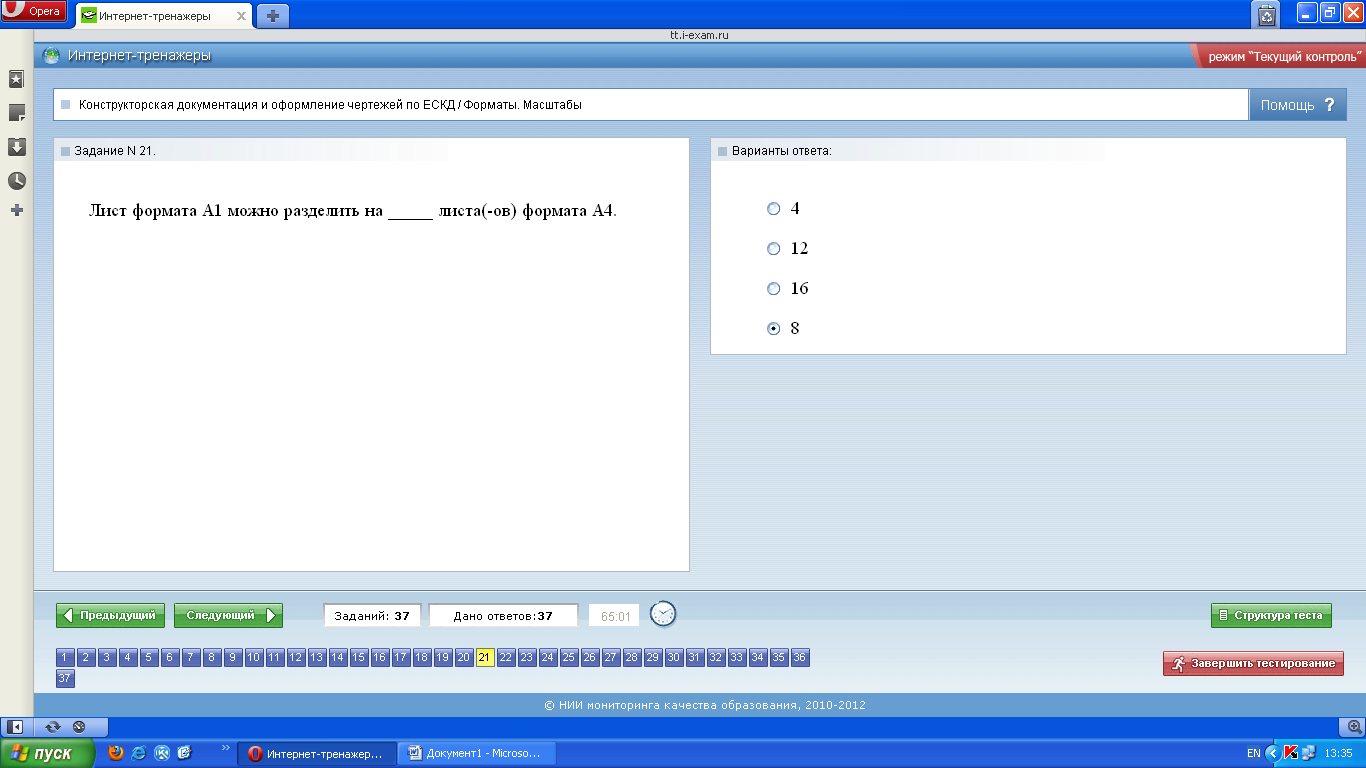1366x768 pixels.
Task: Click Завершить тестирование to finish the test
Action: [x=1253, y=663]
